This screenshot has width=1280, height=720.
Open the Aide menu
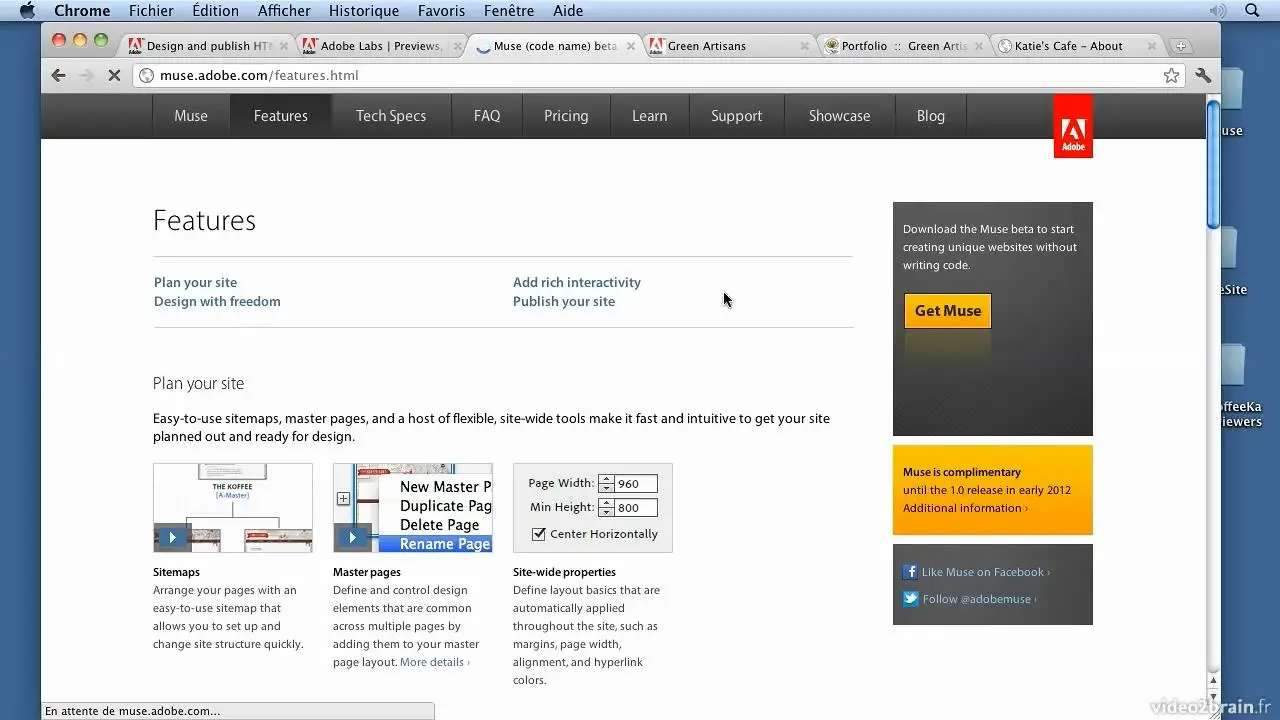[x=568, y=11]
